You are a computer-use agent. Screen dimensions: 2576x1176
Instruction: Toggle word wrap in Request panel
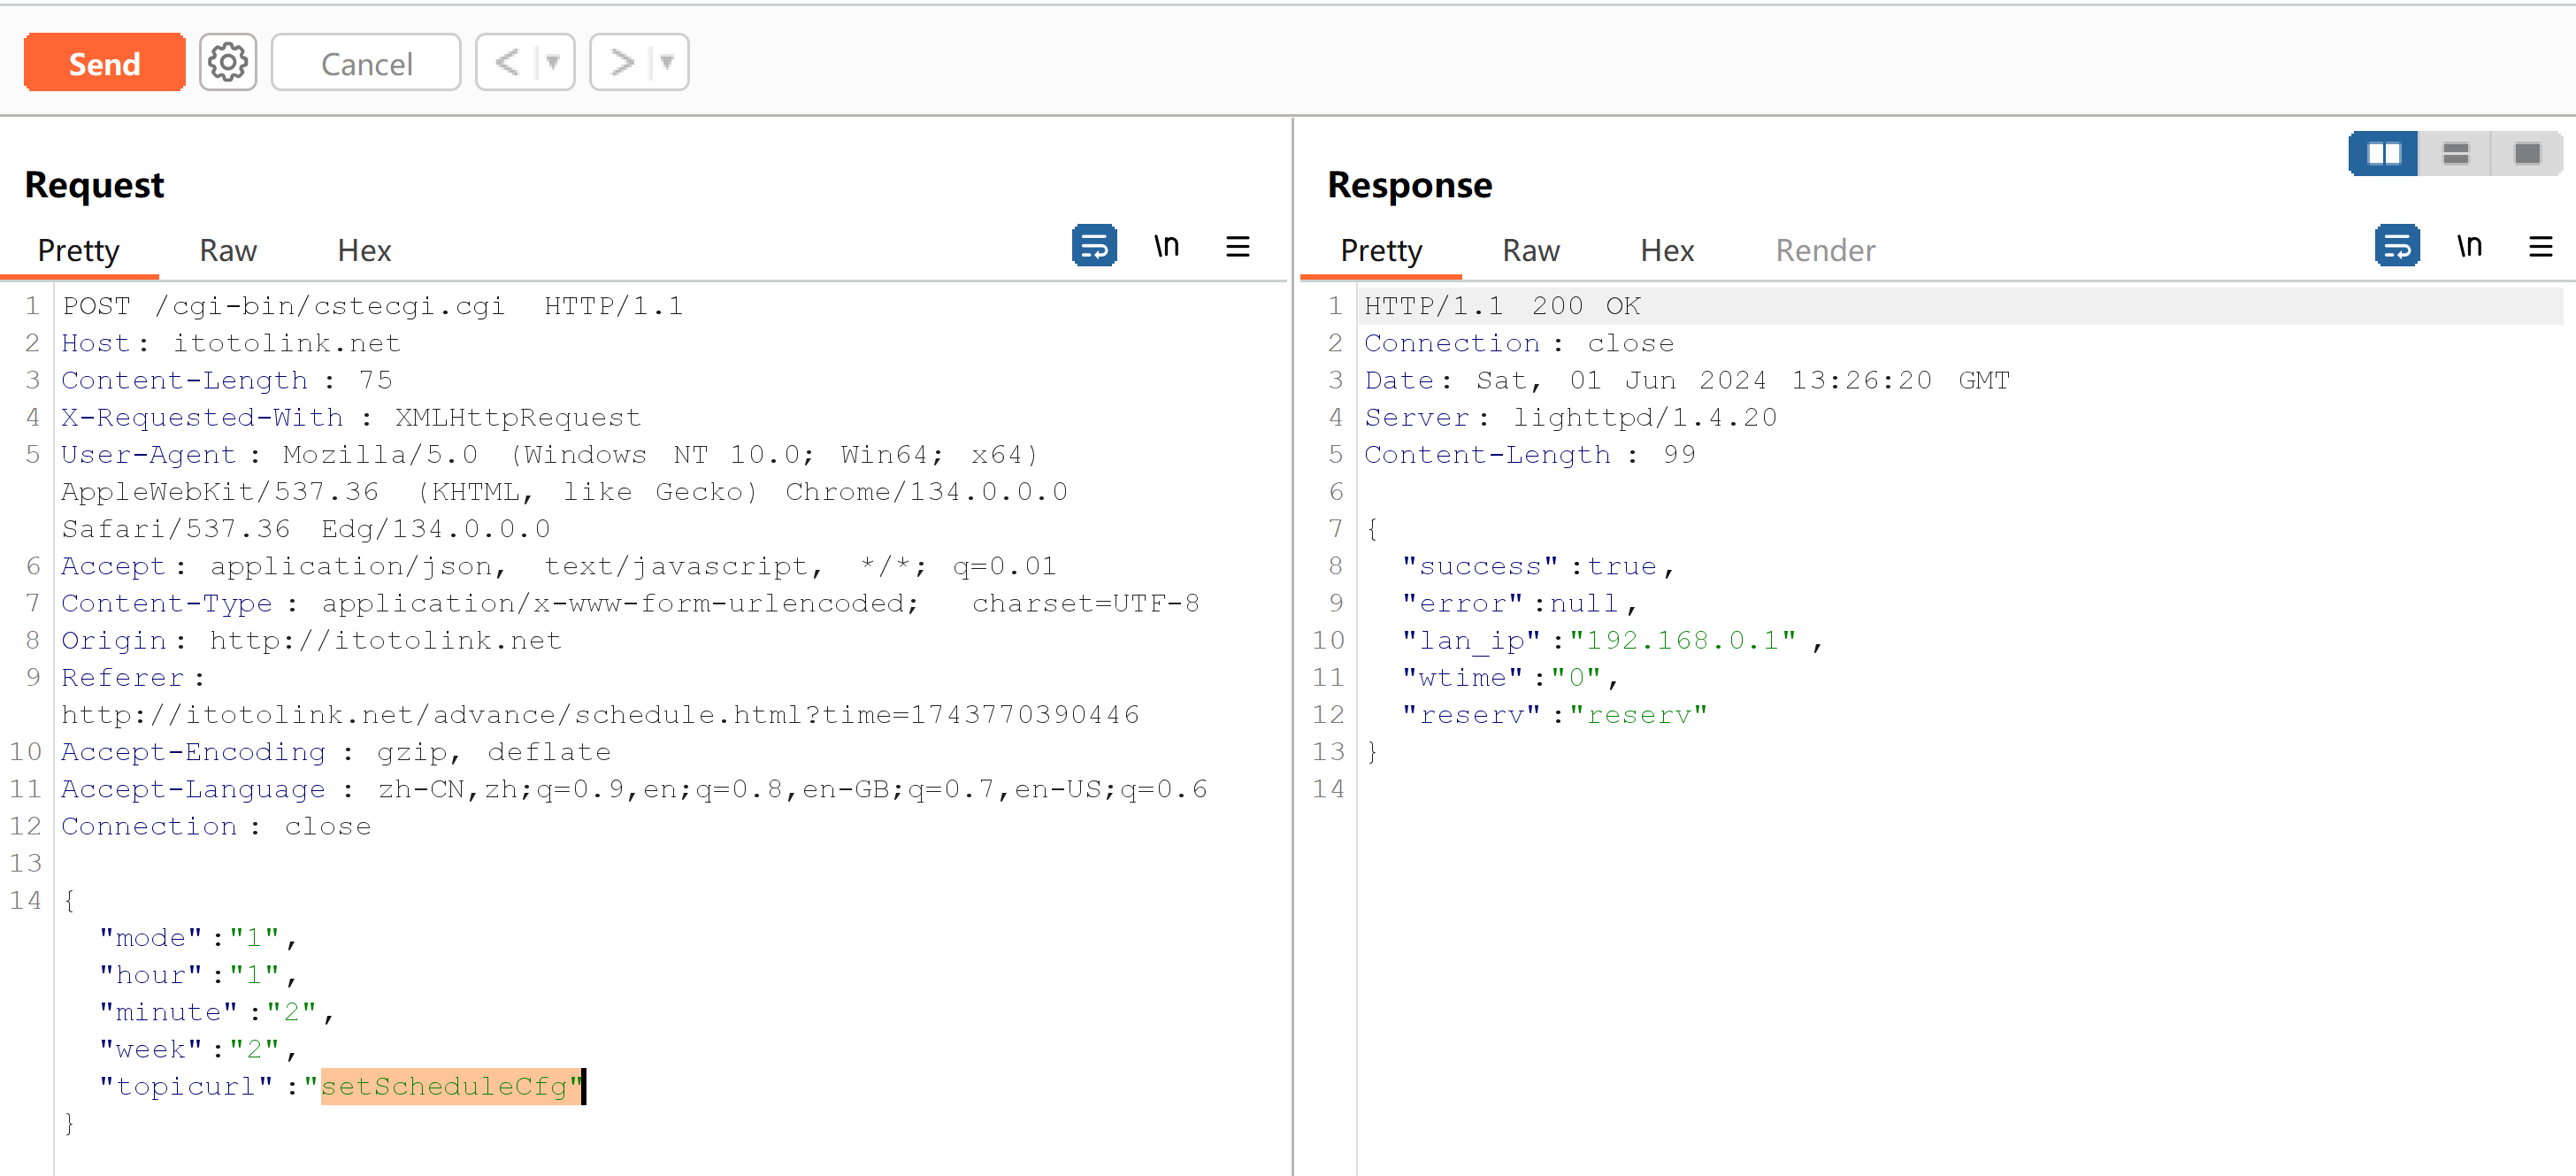pos(1094,246)
